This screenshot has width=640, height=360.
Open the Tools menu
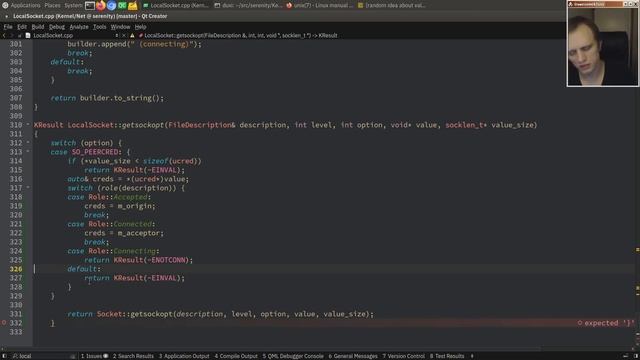point(99,27)
